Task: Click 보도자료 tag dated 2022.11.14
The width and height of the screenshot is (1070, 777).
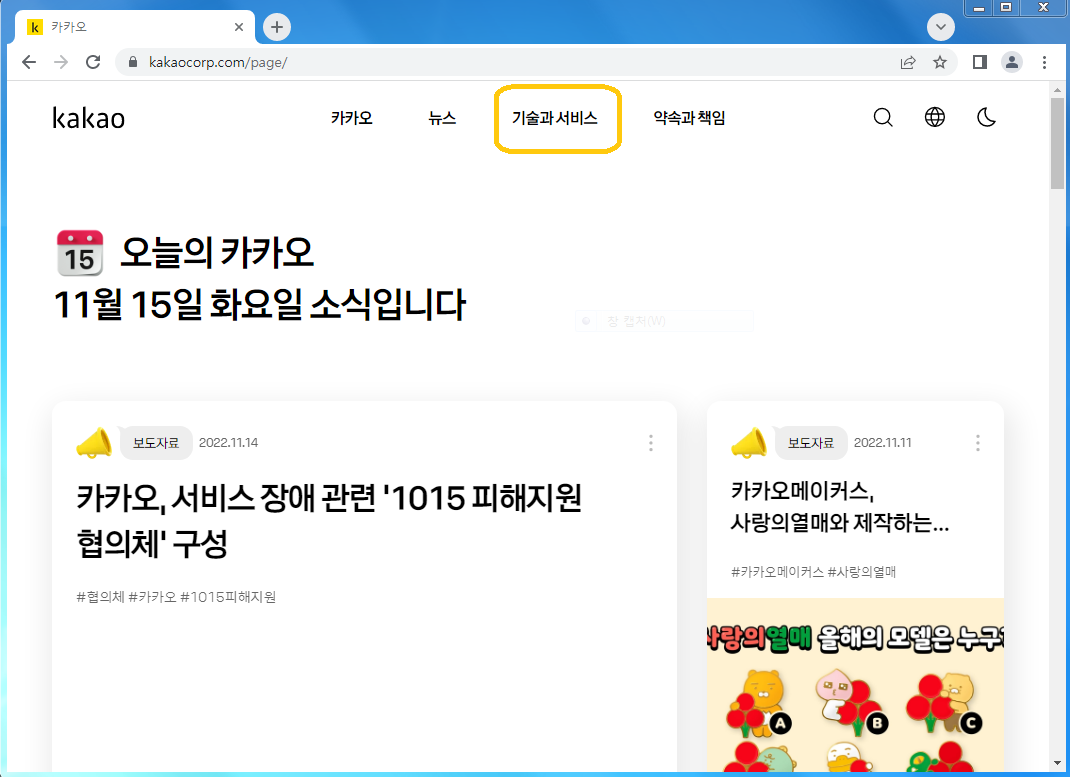Action: tap(156, 443)
